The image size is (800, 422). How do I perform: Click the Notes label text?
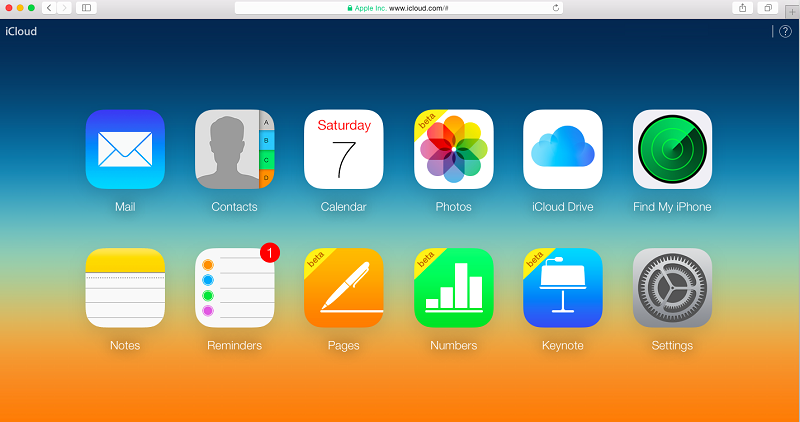tap(125, 345)
